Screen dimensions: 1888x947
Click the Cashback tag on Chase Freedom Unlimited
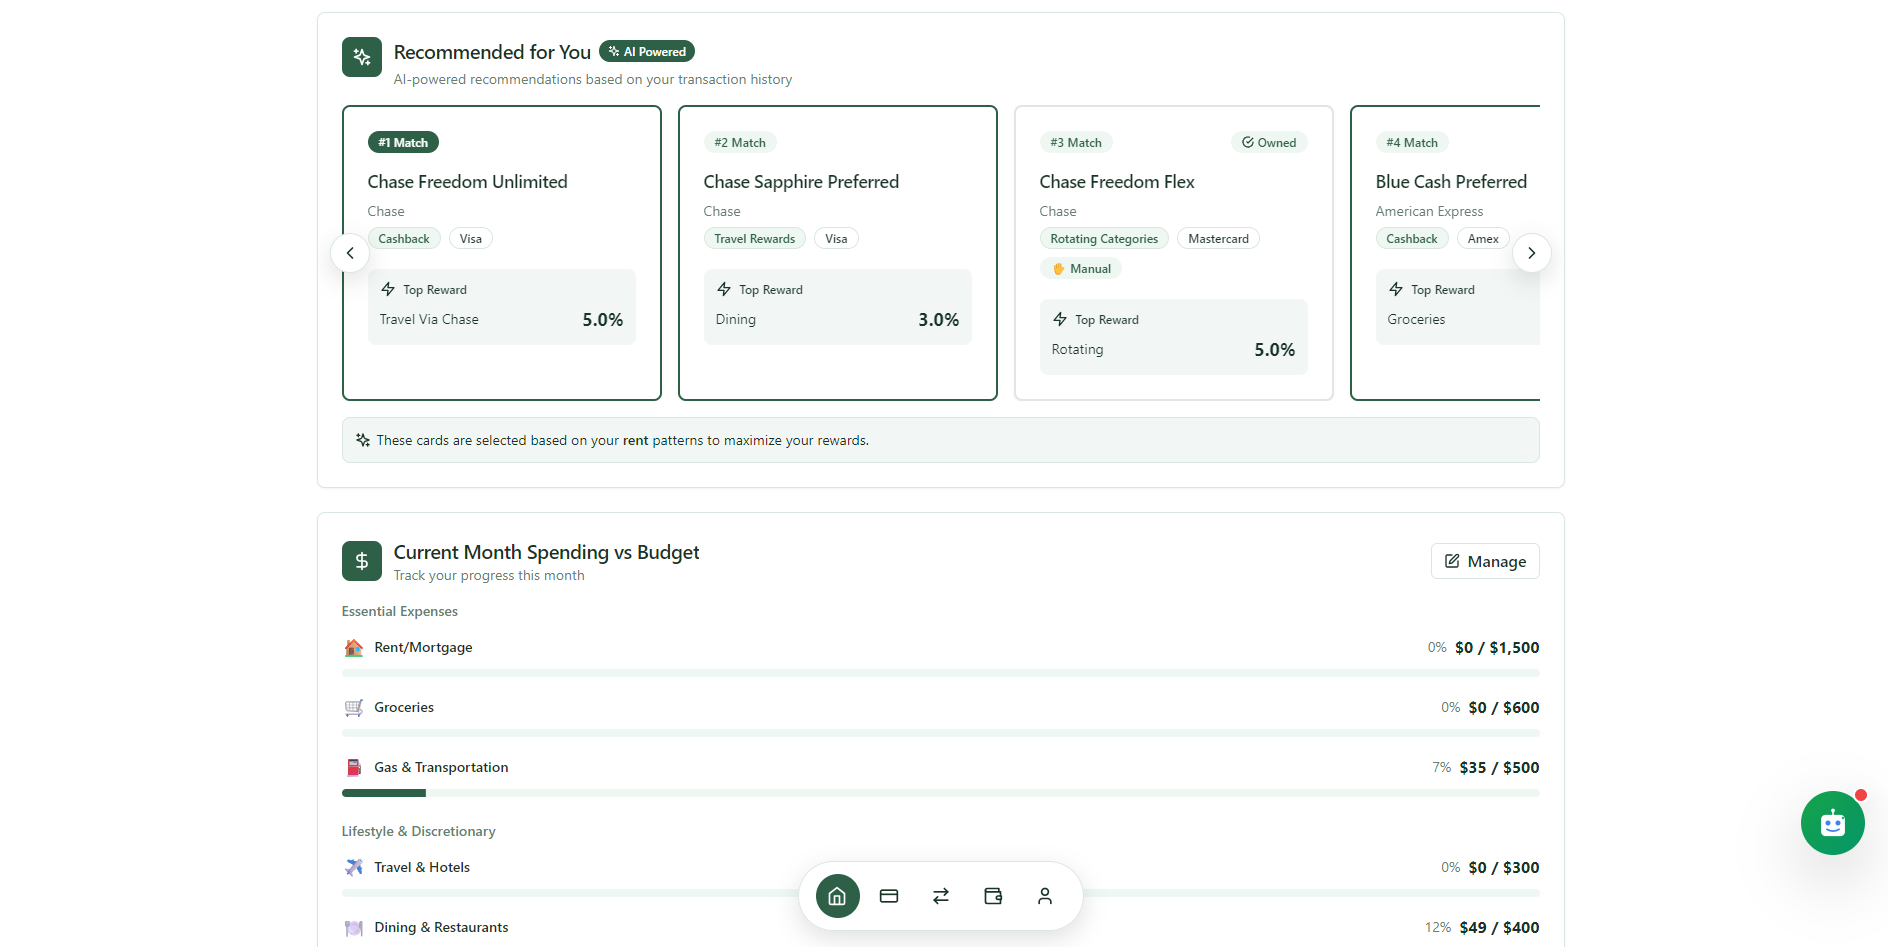pyautogui.click(x=404, y=238)
